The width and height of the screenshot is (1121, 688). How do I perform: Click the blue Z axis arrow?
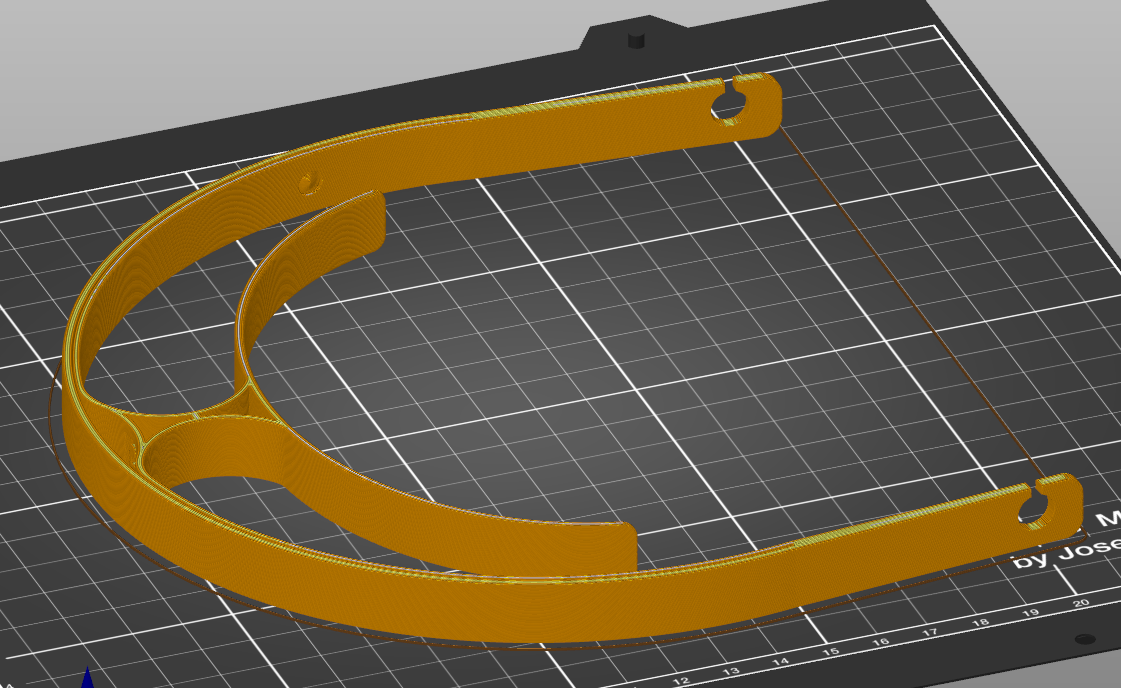point(87,677)
